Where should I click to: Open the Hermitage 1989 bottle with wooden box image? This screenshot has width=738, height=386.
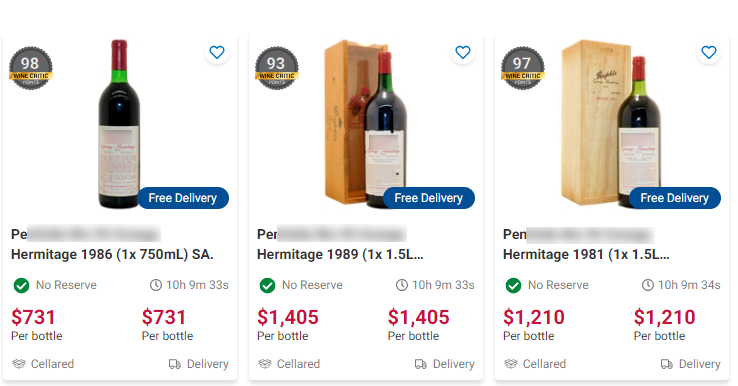[366, 124]
